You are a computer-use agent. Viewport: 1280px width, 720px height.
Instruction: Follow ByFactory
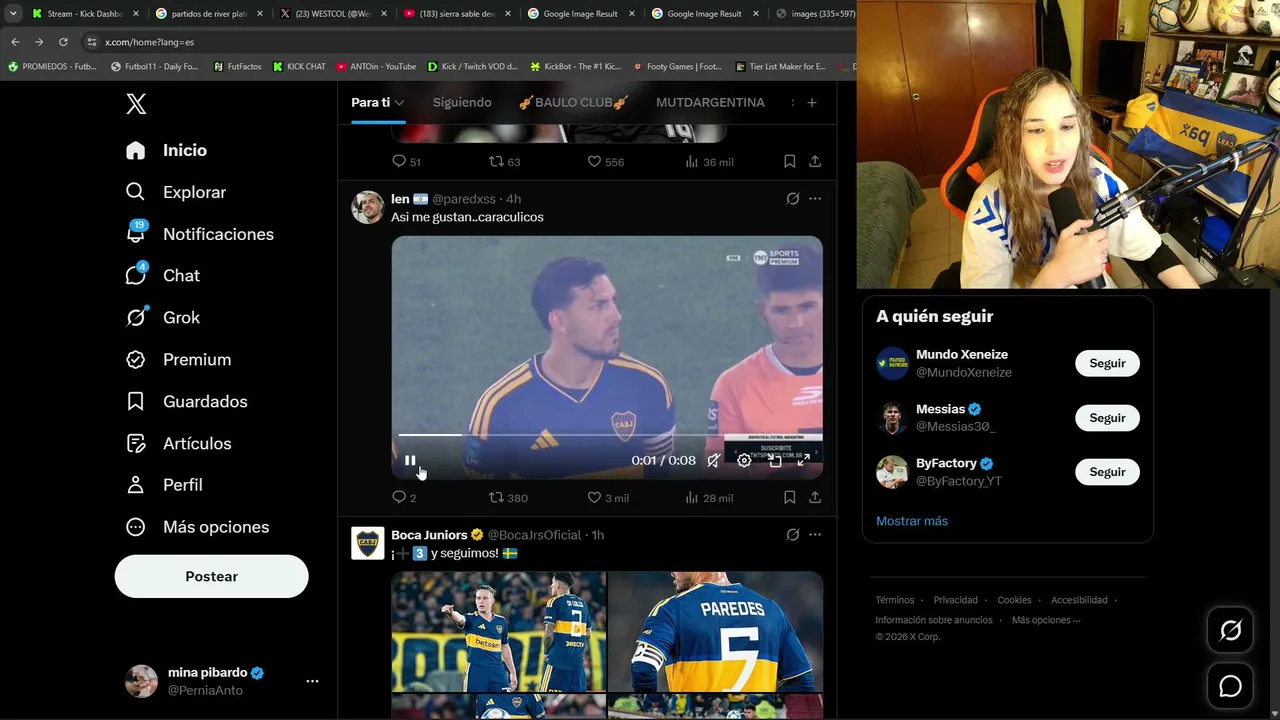1107,472
